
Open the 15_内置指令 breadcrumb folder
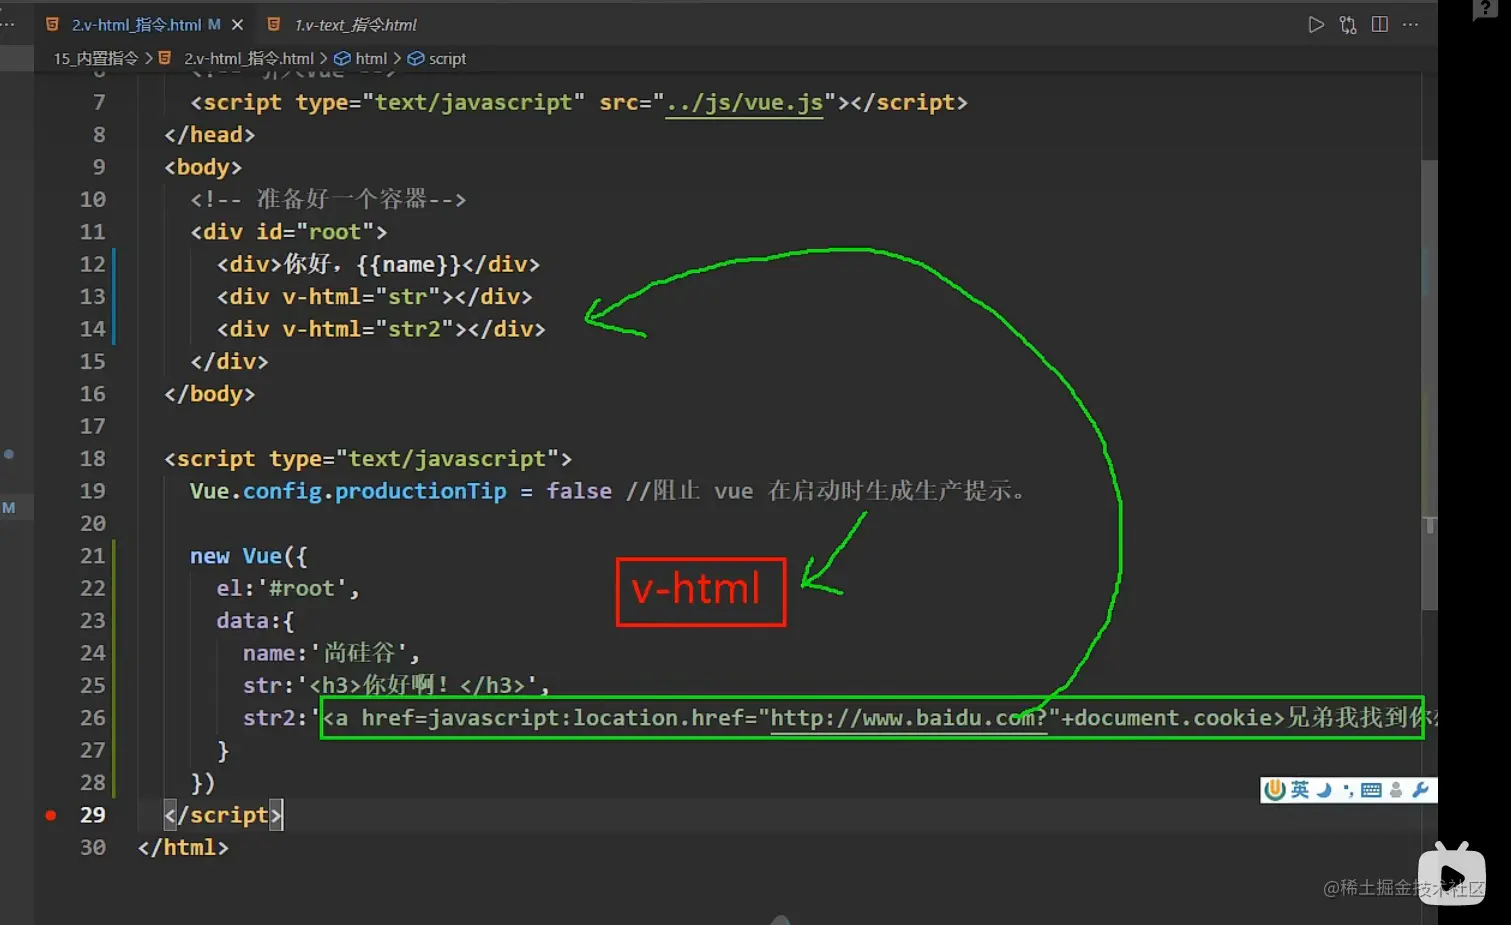click(96, 58)
